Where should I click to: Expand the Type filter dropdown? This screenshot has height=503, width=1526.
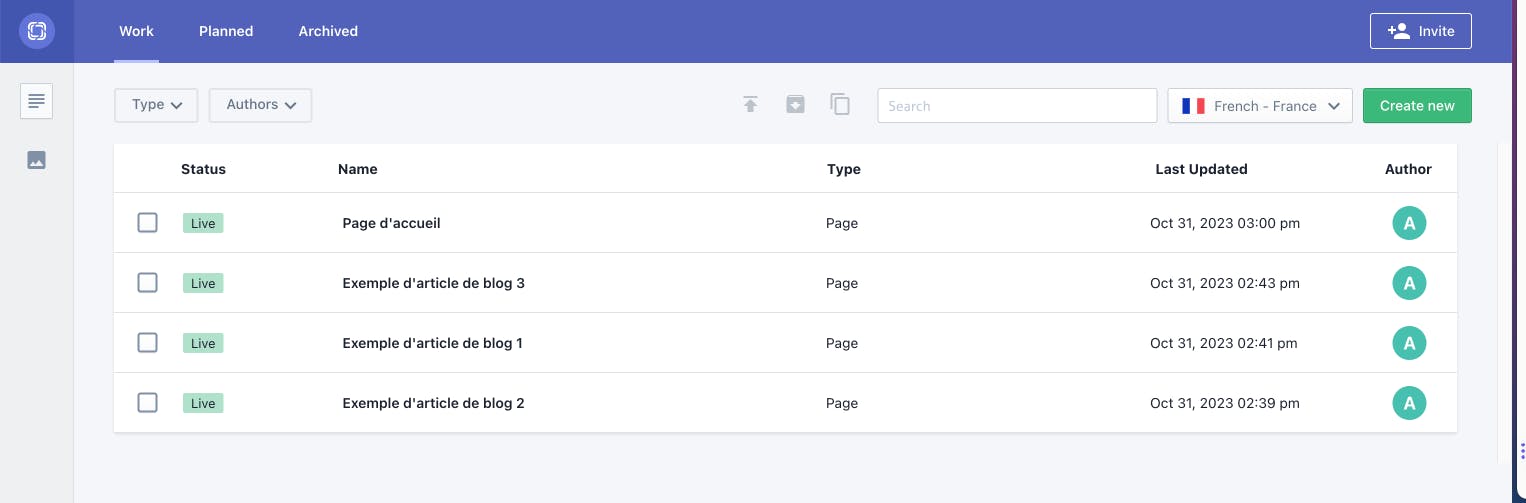tap(156, 105)
